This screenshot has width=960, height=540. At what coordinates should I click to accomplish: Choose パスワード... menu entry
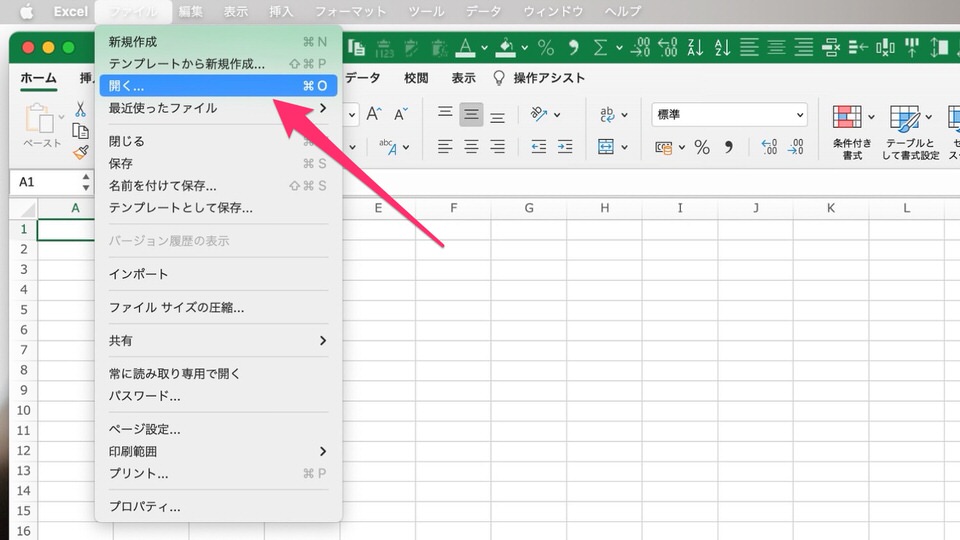click(218, 396)
